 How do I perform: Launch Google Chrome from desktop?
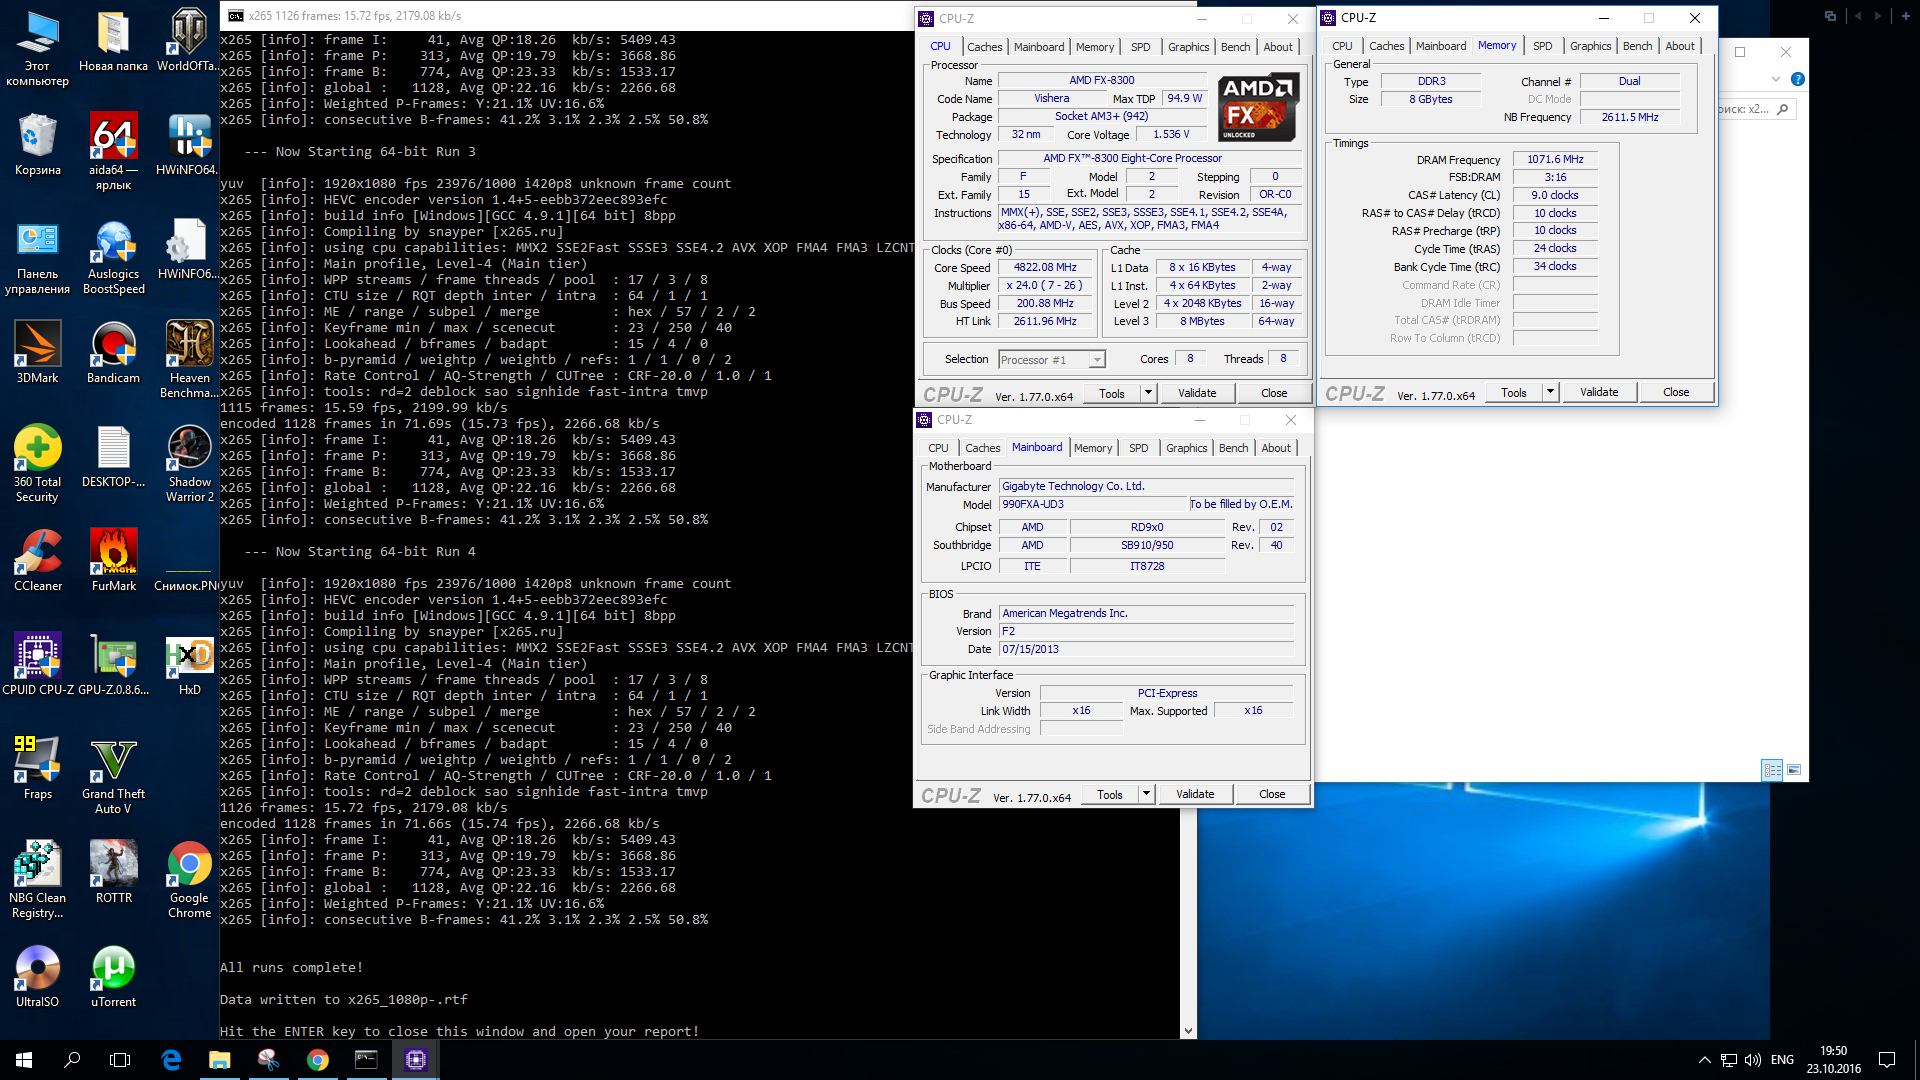pyautogui.click(x=189, y=865)
